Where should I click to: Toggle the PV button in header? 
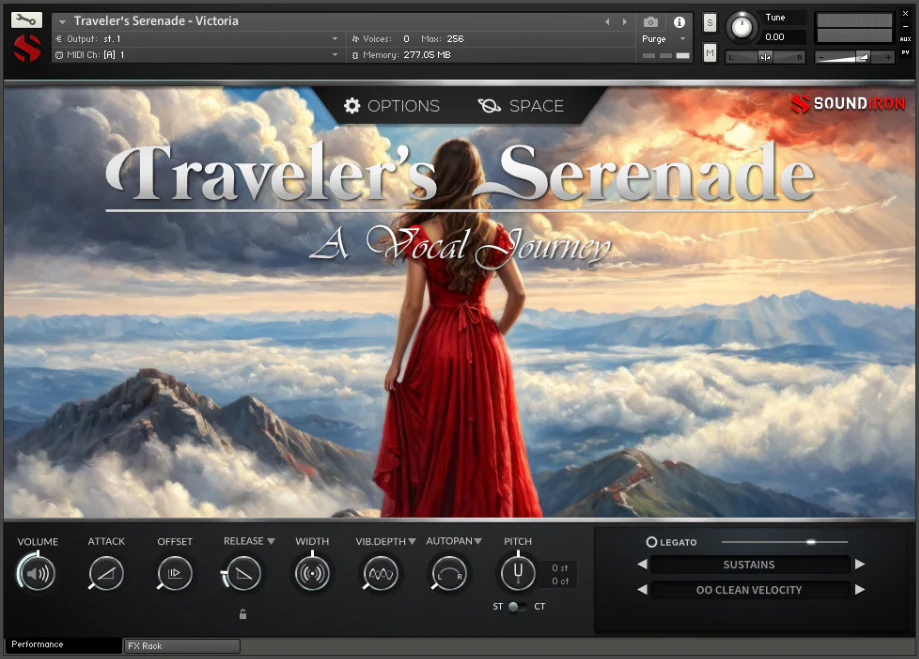pyautogui.click(x=906, y=53)
